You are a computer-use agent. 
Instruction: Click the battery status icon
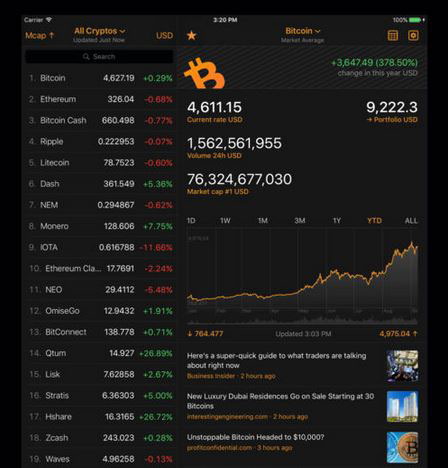pos(415,20)
